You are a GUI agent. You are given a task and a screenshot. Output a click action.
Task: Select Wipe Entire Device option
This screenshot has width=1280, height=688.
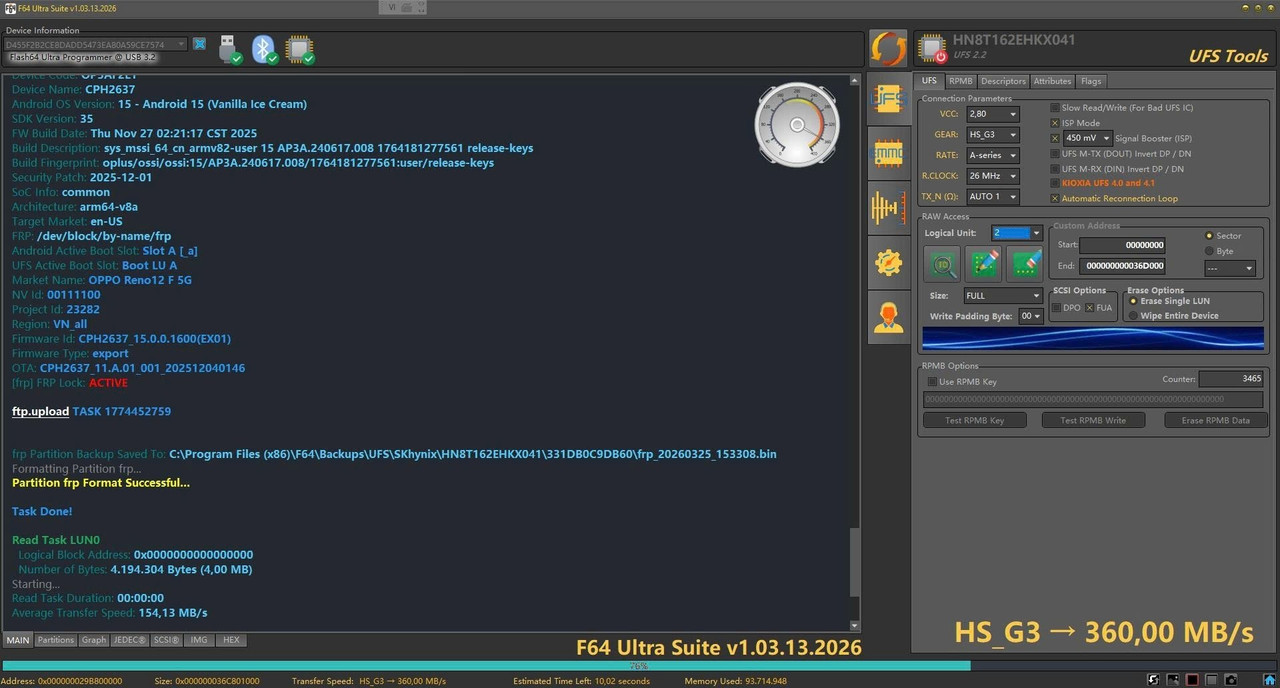[x=1133, y=316]
